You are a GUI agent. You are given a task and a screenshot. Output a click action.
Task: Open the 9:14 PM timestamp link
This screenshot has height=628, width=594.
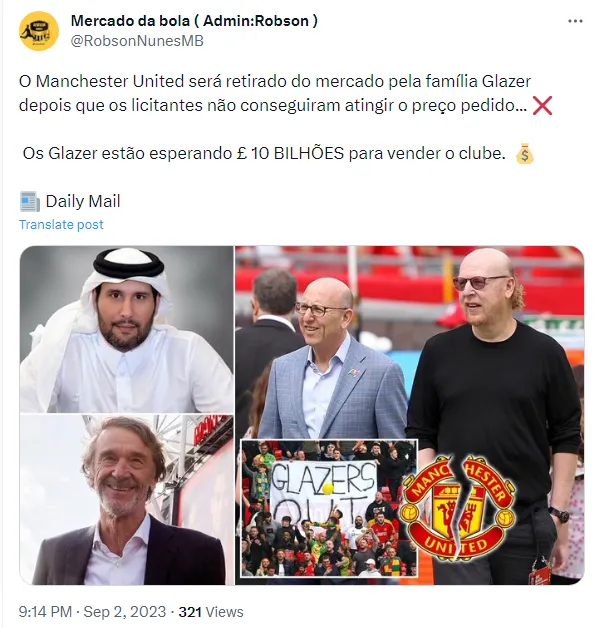[x=45, y=612]
